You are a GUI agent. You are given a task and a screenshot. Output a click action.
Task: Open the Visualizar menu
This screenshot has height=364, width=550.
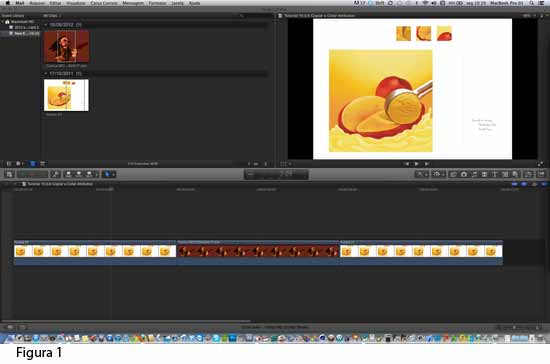pyautogui.click(x=76, y=3)
